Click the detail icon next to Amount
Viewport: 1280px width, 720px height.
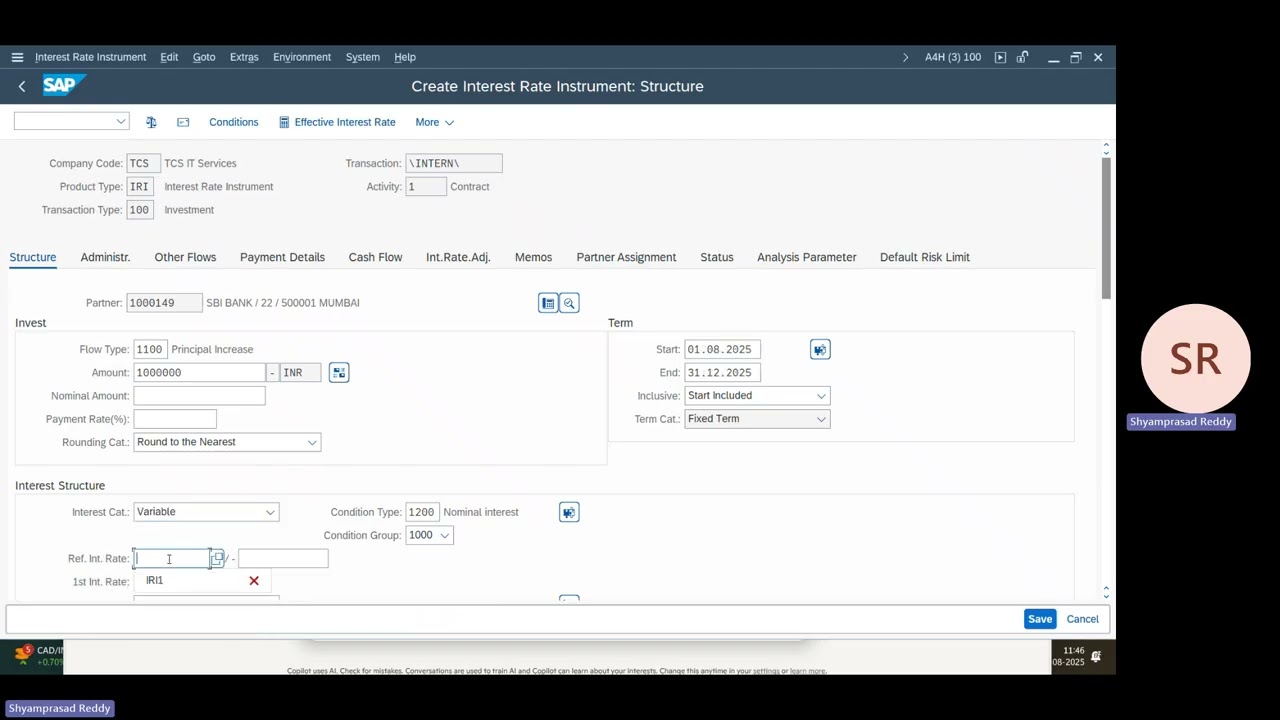[339, 373]
